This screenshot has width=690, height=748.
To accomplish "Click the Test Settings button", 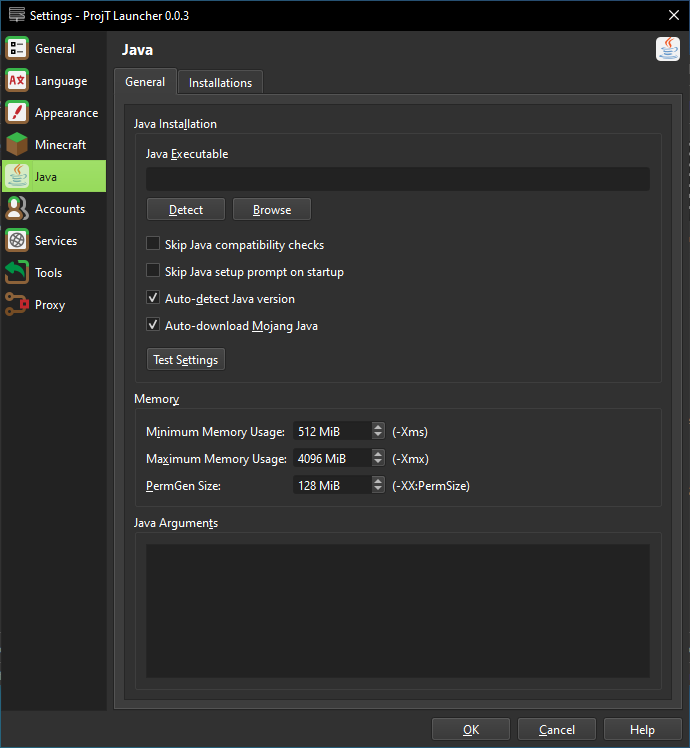I will click(186, 359).
